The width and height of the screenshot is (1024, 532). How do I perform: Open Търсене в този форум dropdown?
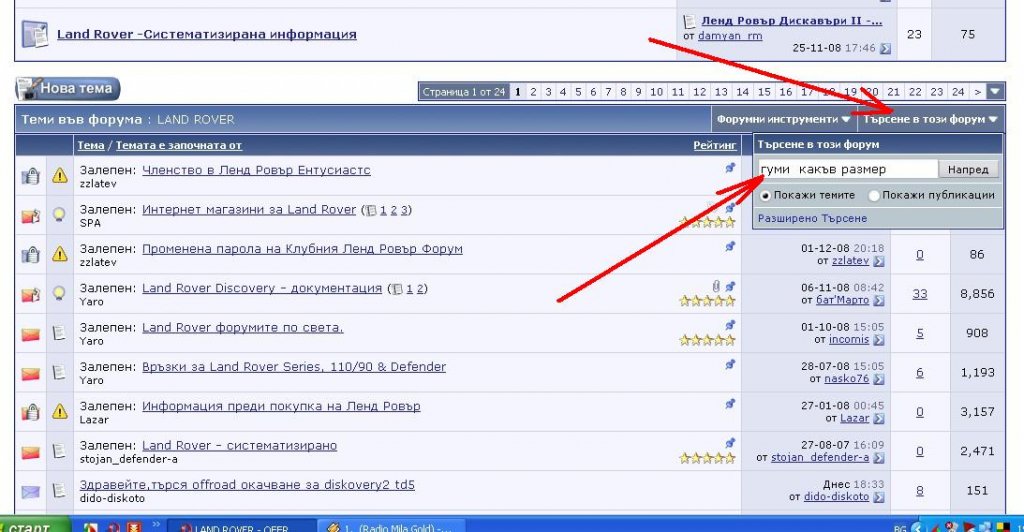[x=930, y=119]
